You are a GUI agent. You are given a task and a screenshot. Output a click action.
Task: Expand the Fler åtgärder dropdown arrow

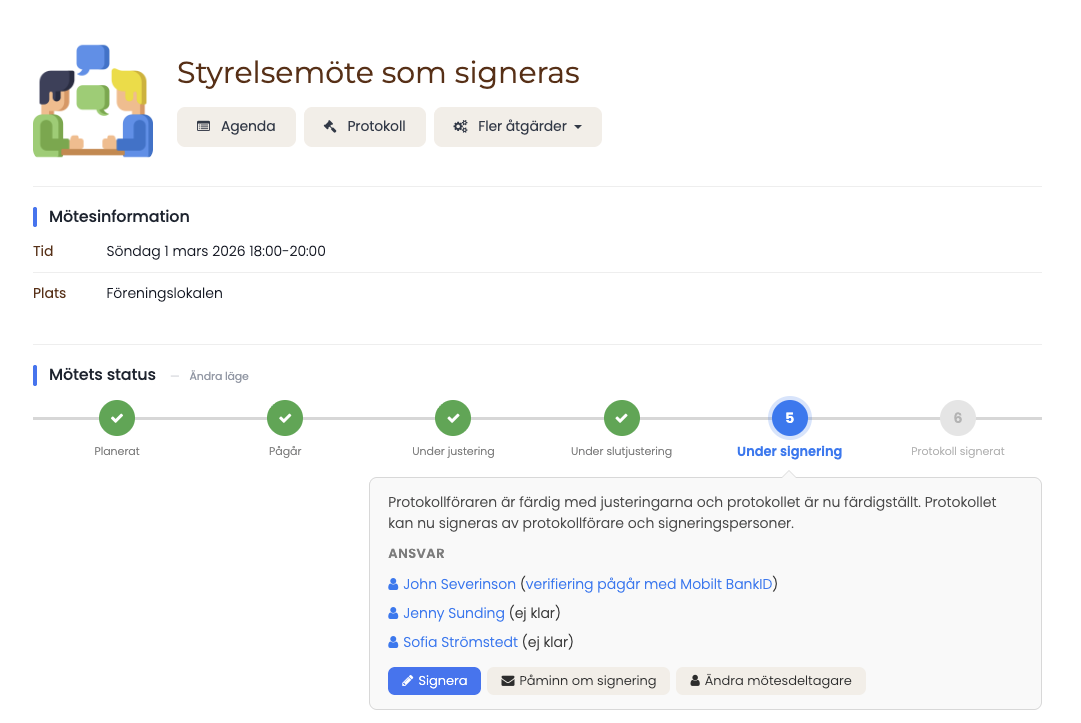(x=578, y=127)
